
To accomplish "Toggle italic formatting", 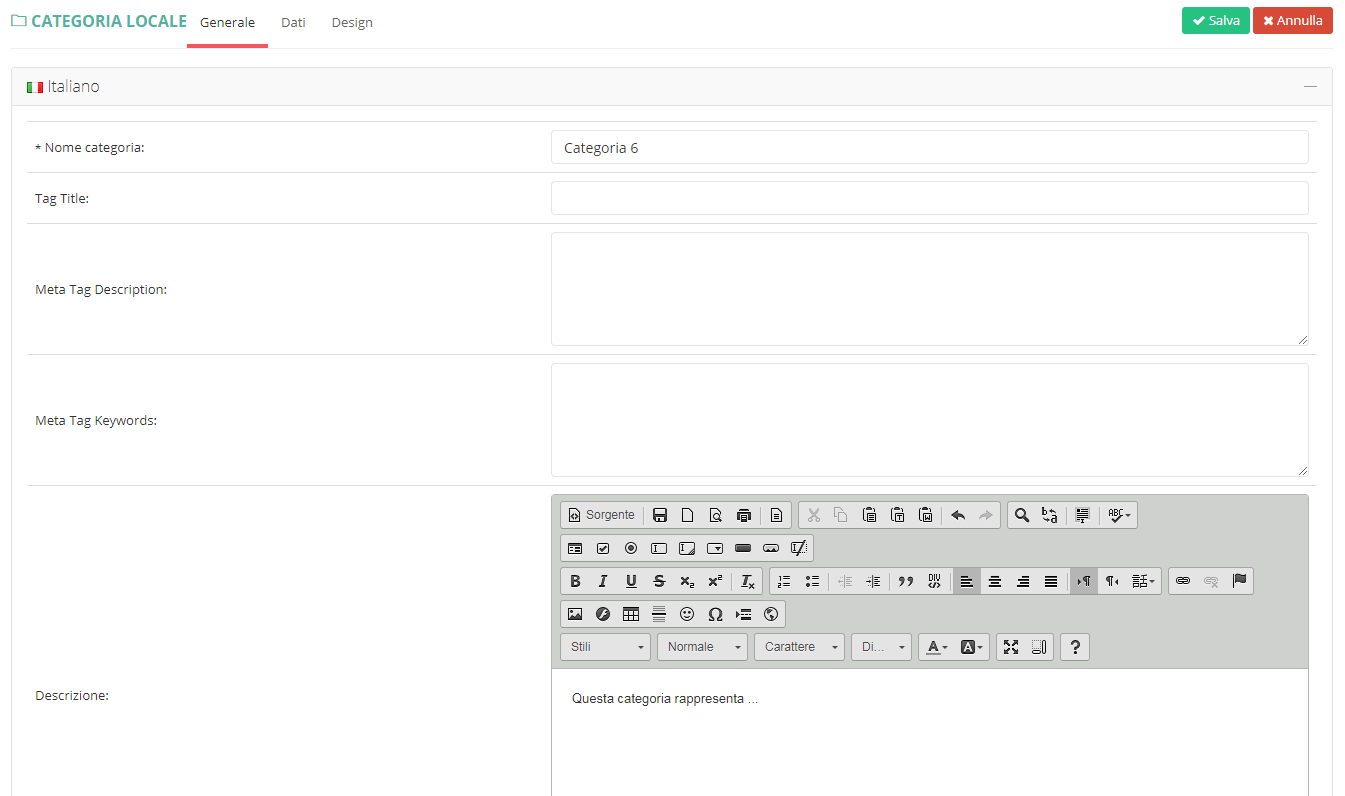I will pos(603,581).
